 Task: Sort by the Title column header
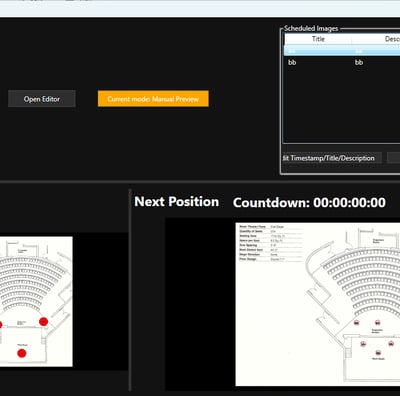(x=318, y=39)
